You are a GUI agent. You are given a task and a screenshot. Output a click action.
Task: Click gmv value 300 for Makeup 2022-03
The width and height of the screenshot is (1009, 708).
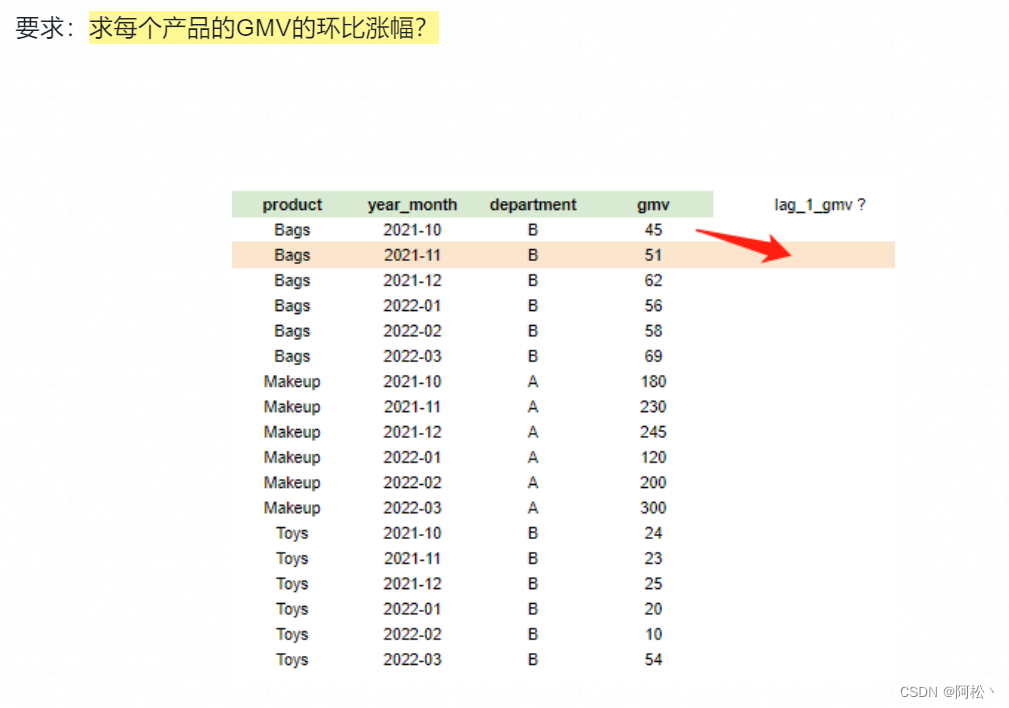click(x=653, y=508)
